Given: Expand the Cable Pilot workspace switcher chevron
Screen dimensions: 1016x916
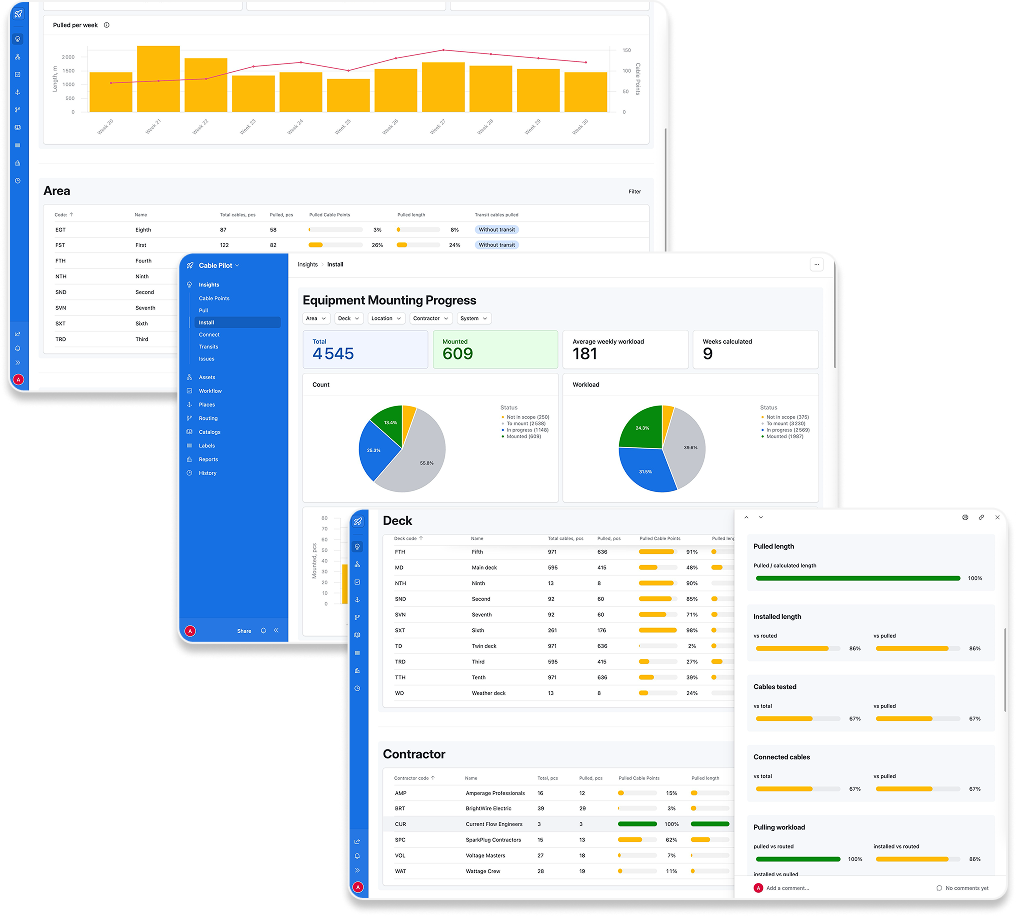Looking at the screenshot, I should [235, 266].
